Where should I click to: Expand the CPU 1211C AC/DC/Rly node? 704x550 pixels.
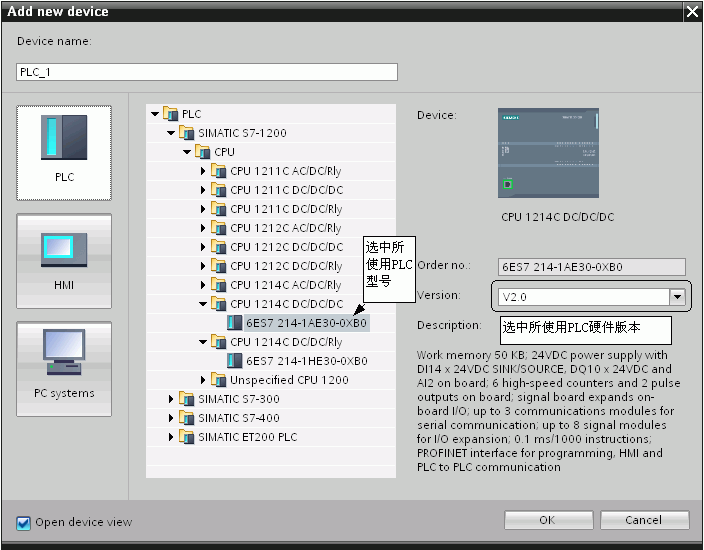pyautogui.click(x=202, y=171)
